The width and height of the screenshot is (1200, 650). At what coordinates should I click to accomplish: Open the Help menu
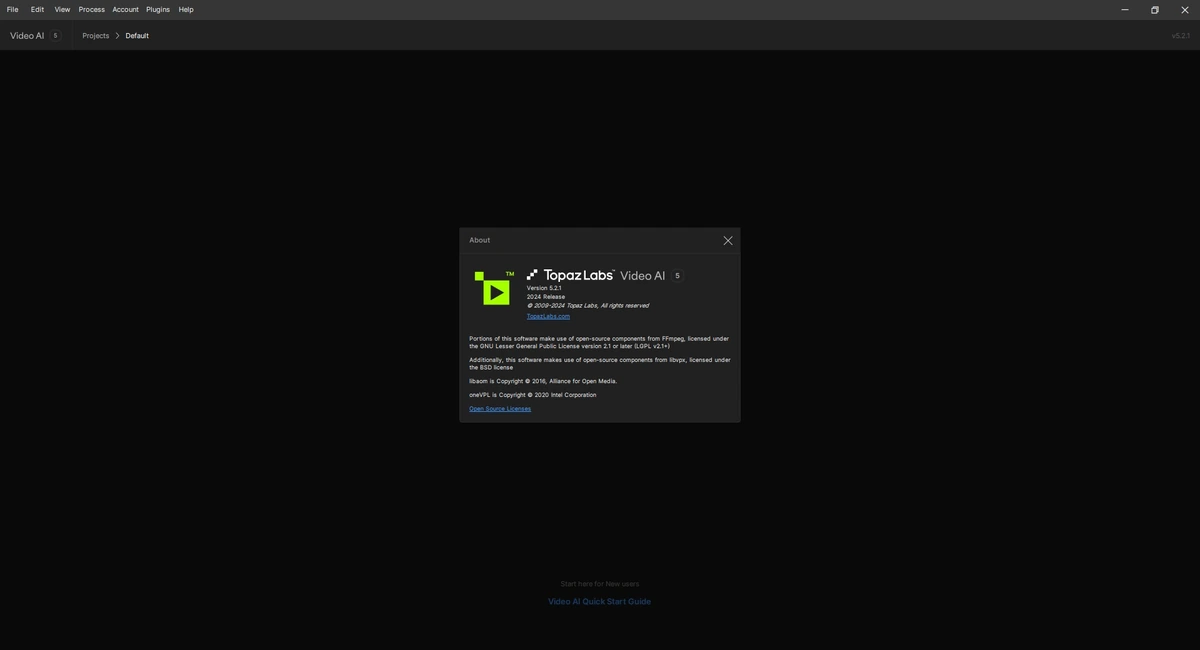[186, 9]
